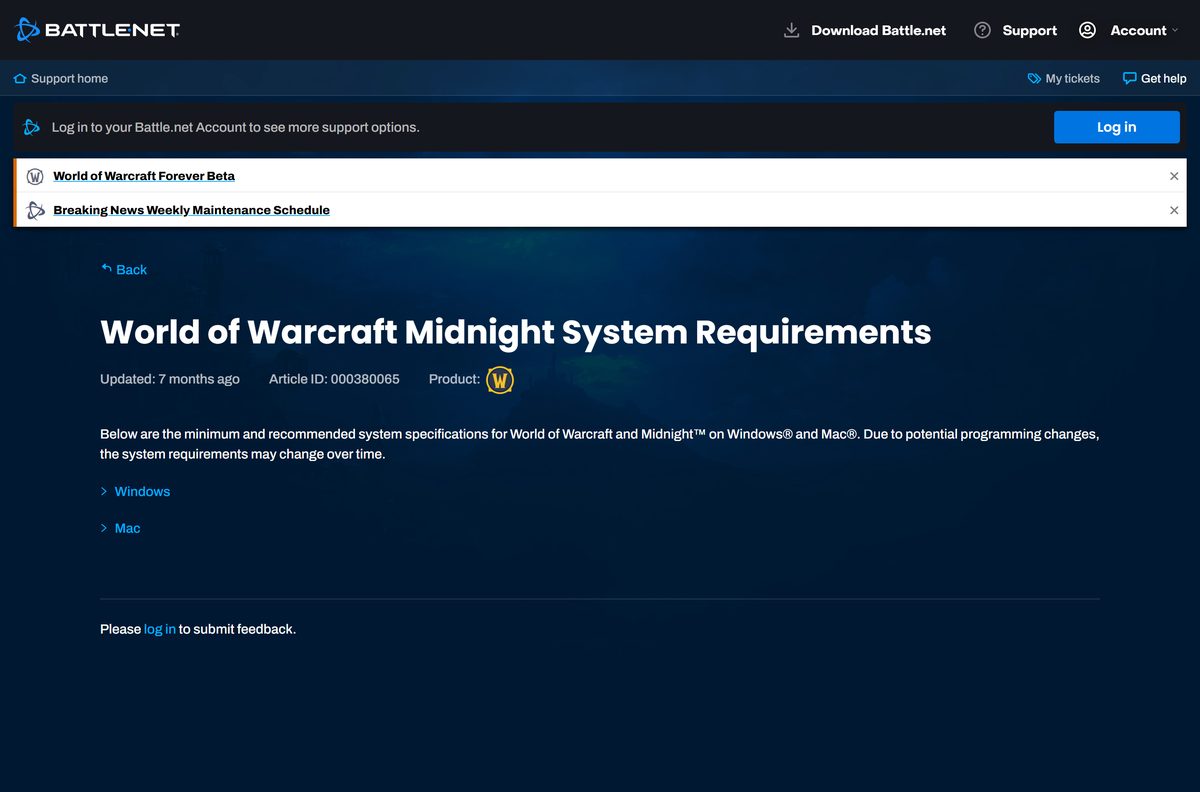
Task: Open Get help
Action: tap(1163, 78)
